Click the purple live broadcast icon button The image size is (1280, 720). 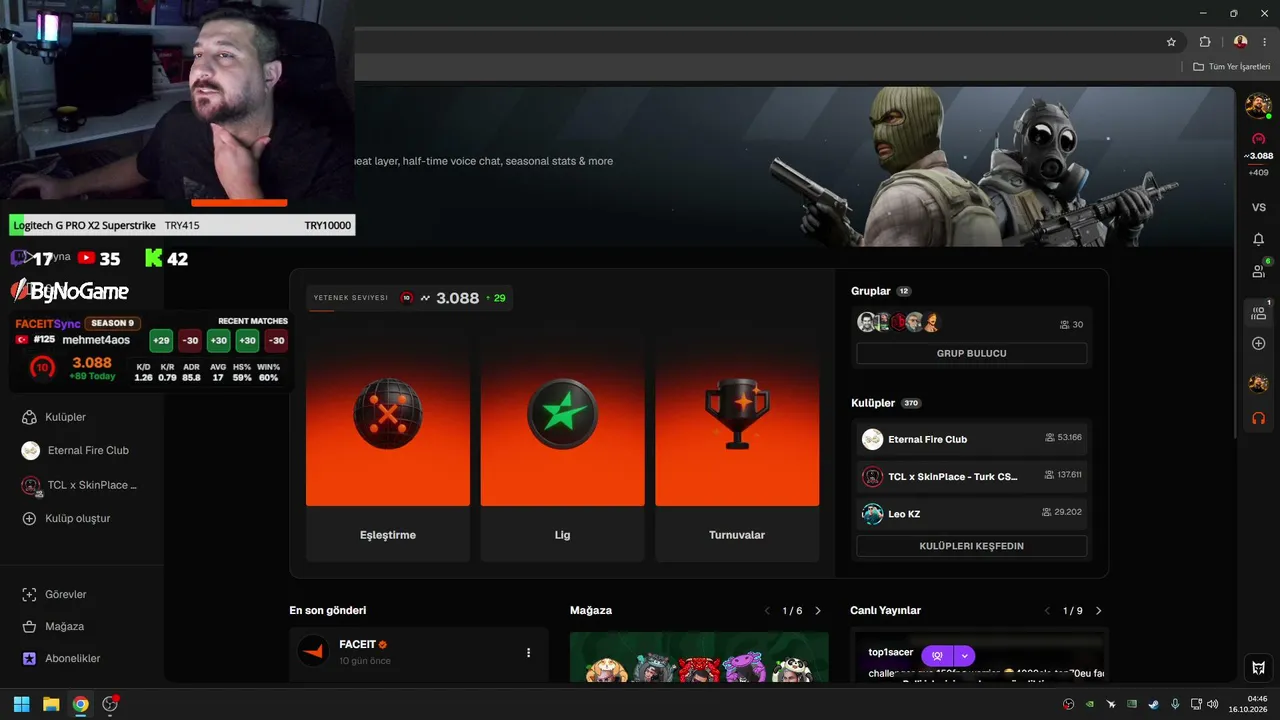938,656
